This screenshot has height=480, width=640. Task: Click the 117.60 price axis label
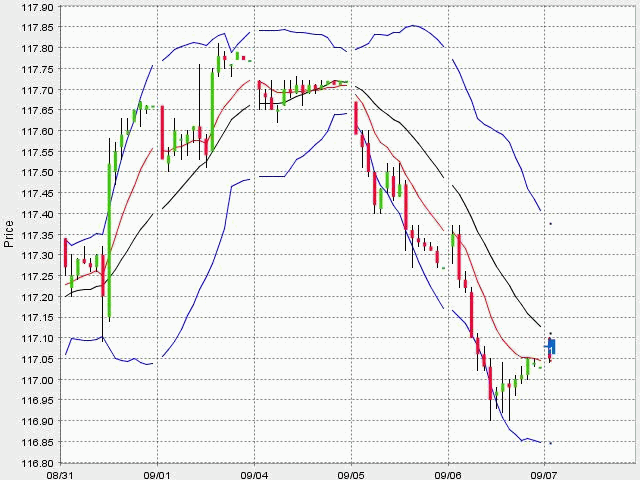click(x=37, y=131)
